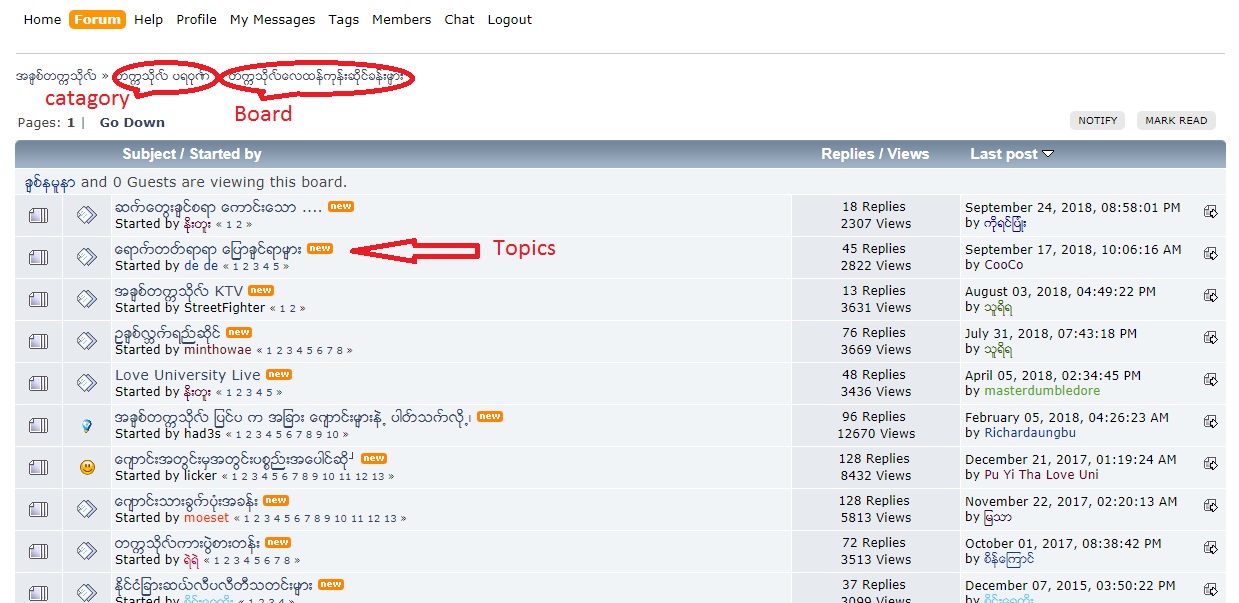
Task: Click last-post icon beside July 31, 2018
Action: click(x=1210, y=337)
